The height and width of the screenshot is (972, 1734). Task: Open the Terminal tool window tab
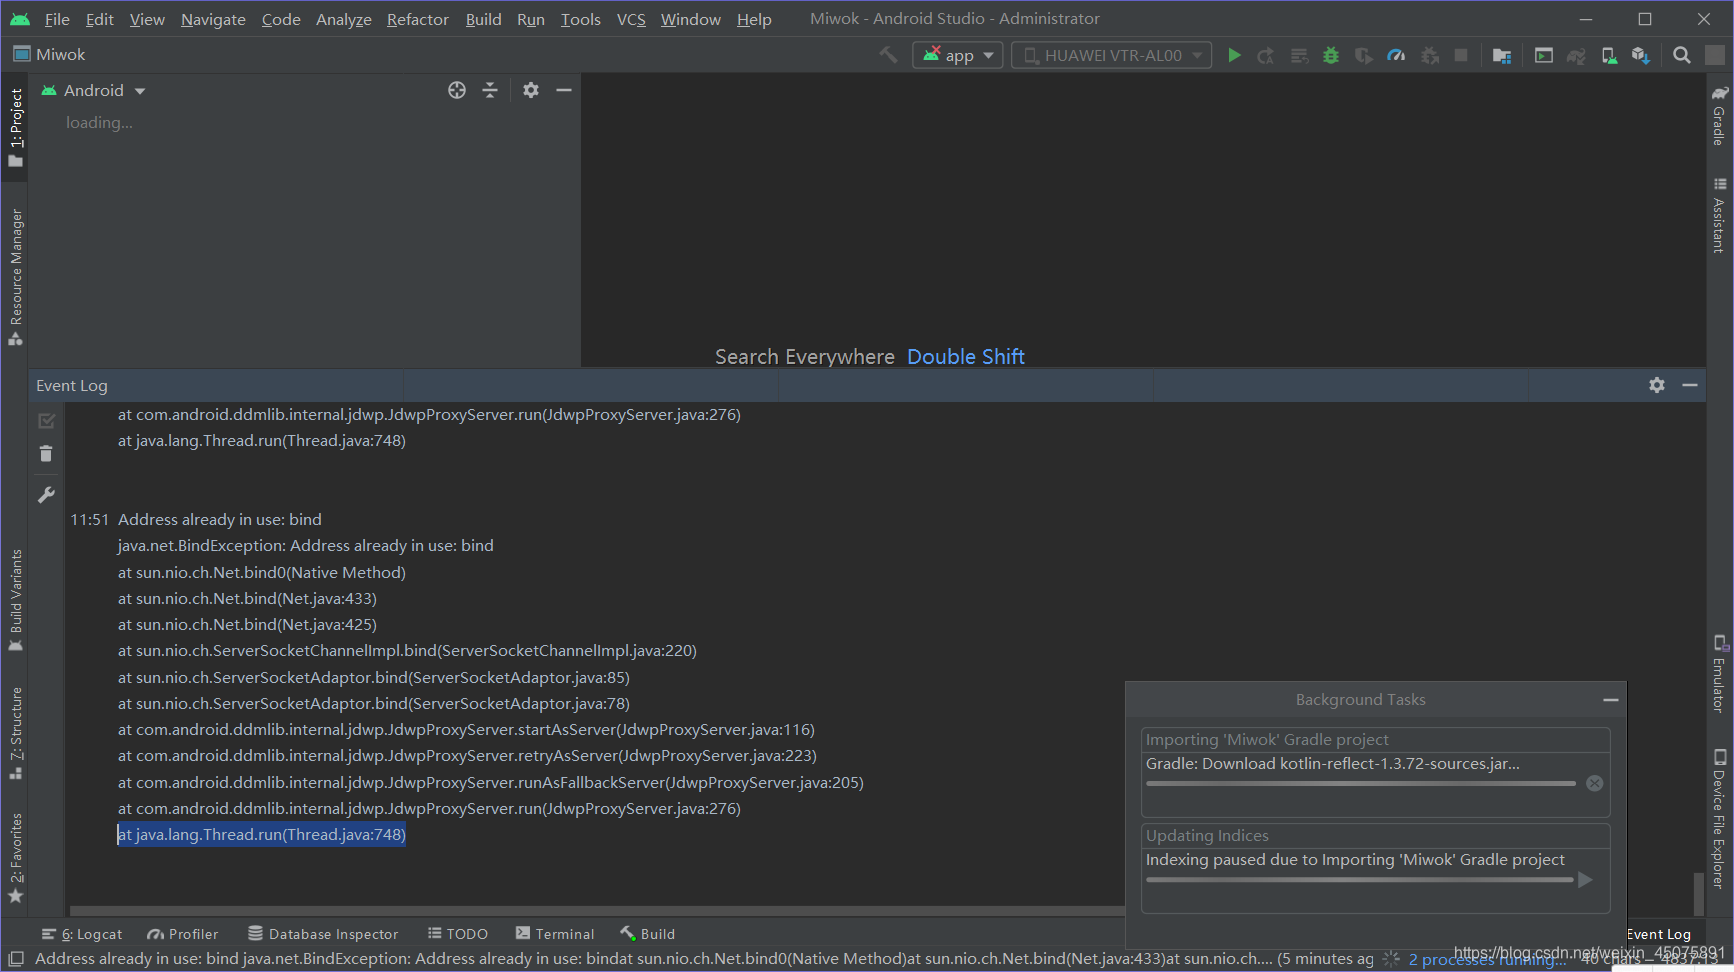pos(555,934)
